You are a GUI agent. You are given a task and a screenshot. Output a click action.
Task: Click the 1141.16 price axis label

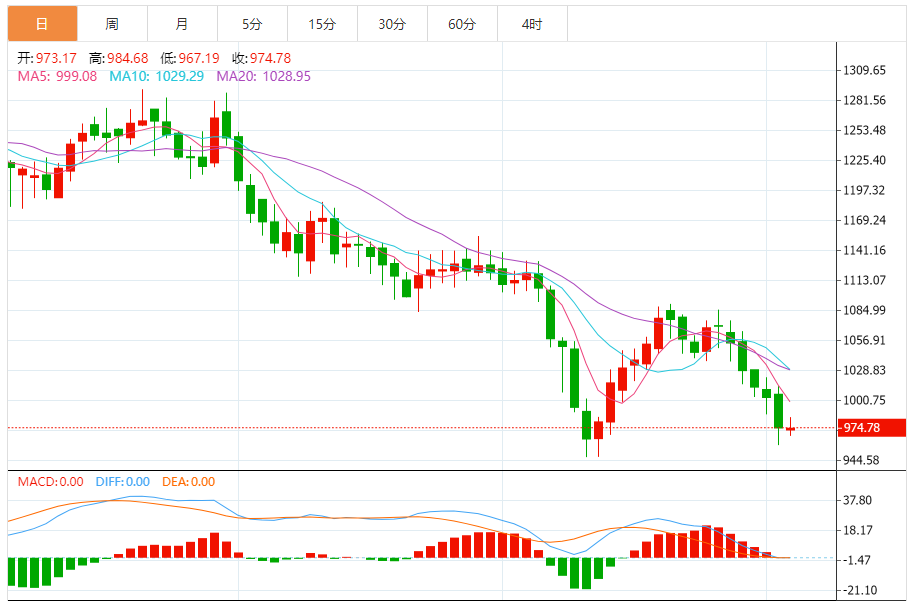coord(864,250)
